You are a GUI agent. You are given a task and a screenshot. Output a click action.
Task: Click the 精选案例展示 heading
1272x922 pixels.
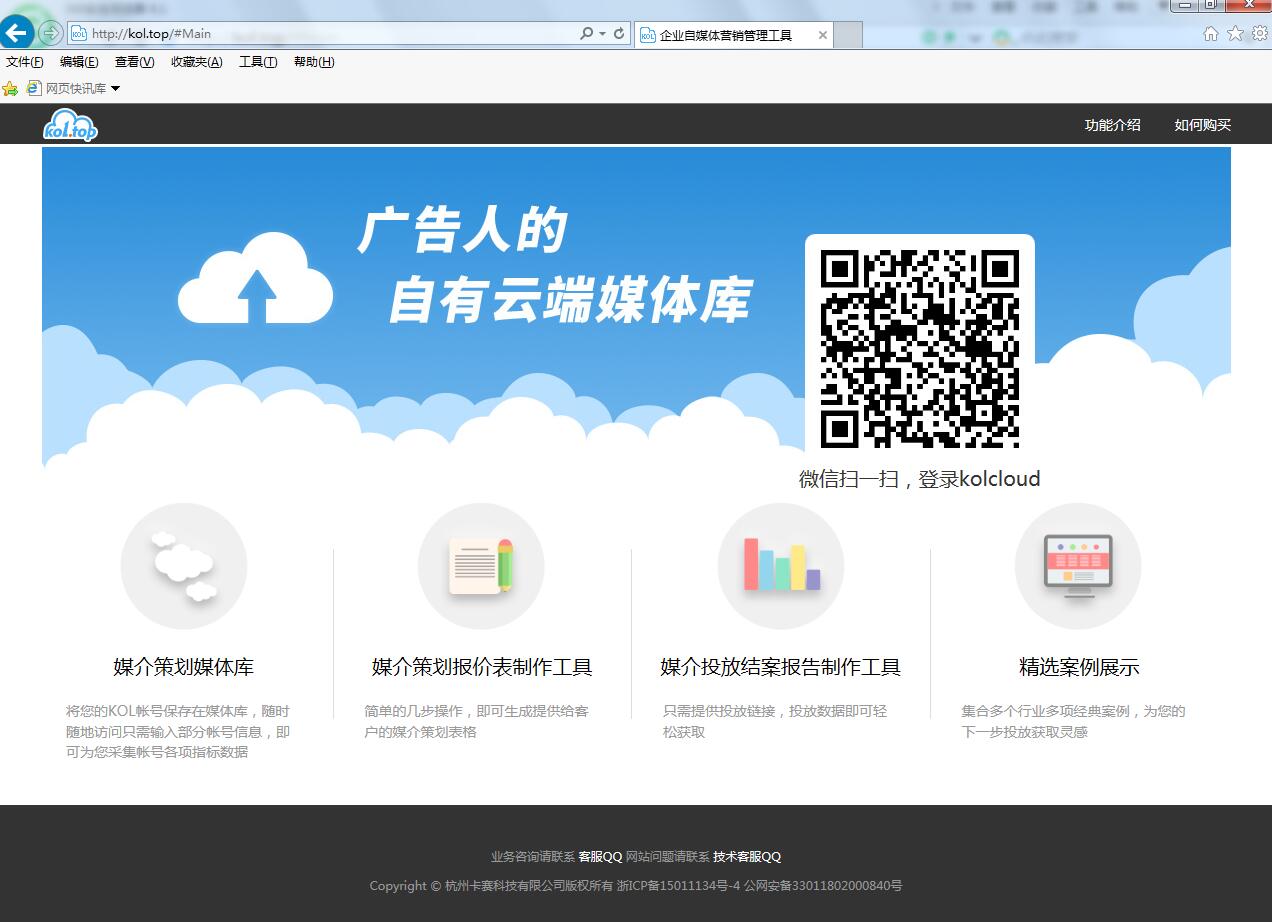click(1079, 667)
